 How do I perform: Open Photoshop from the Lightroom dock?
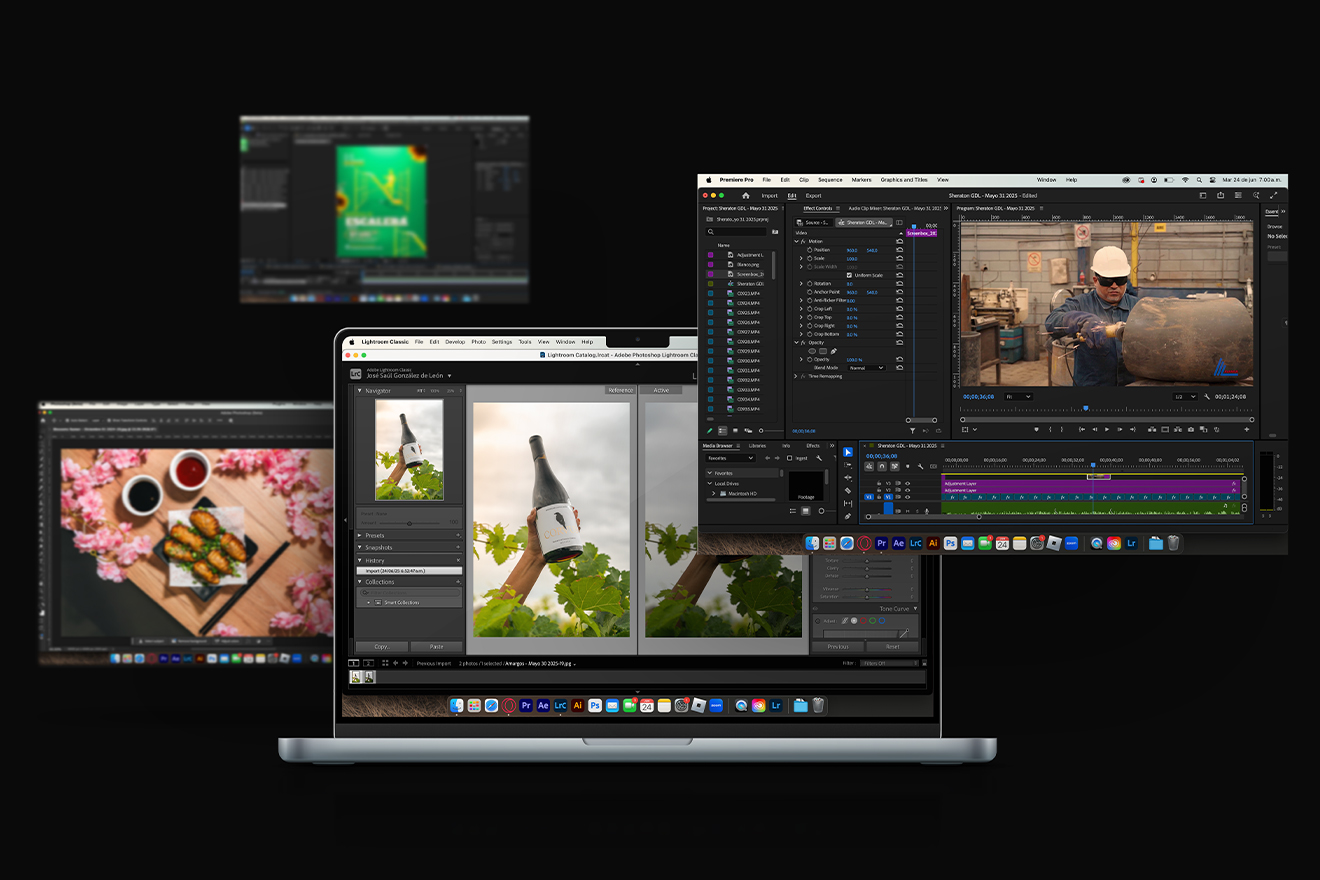point(595,705)
